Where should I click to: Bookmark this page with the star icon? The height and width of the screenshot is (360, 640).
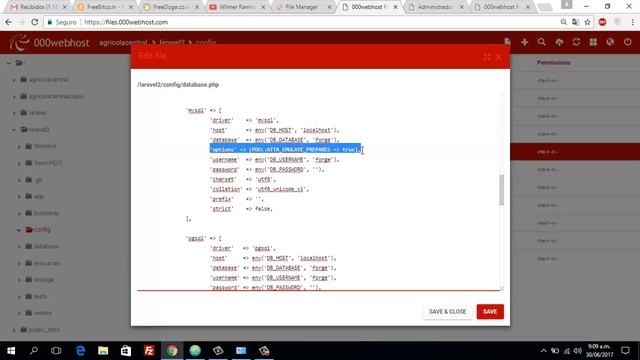(587, 22)
